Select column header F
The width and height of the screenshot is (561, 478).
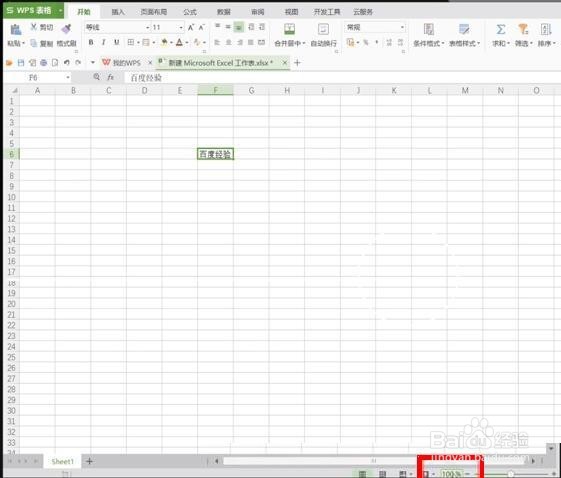pos(215,91)
